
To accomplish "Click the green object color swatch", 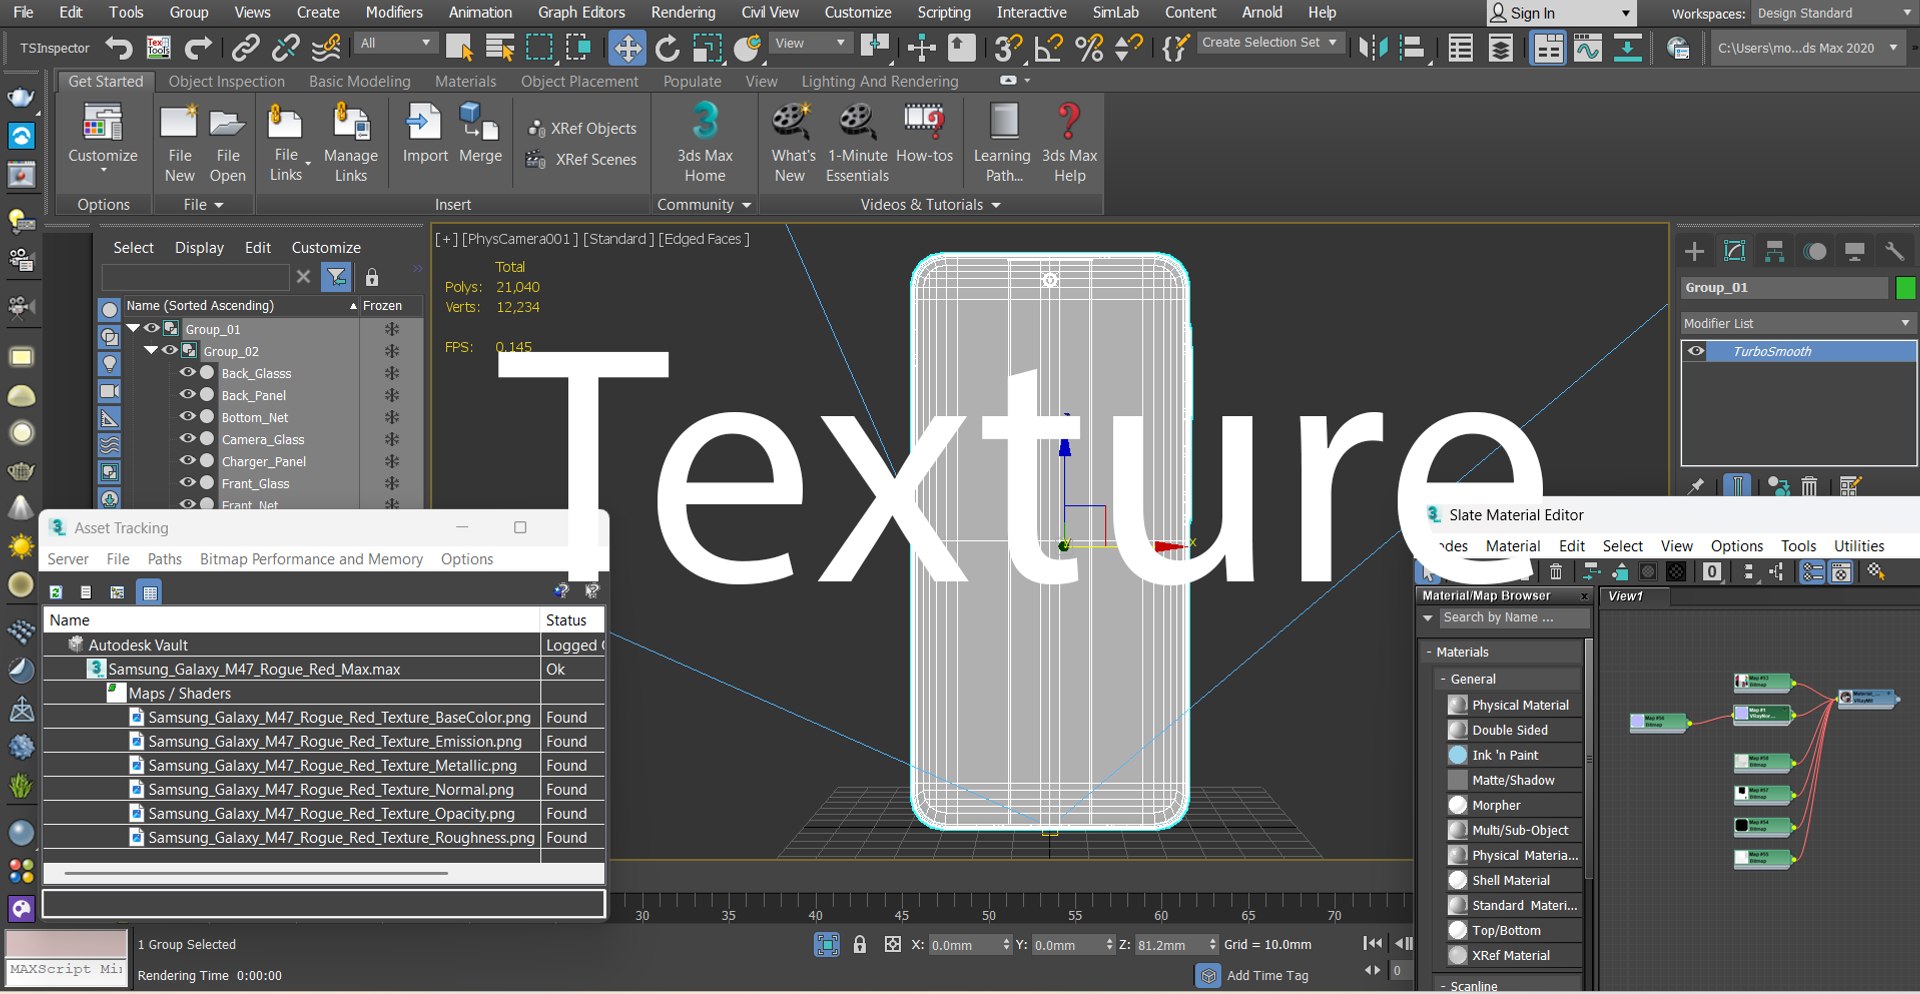I will pos(1906,288).
